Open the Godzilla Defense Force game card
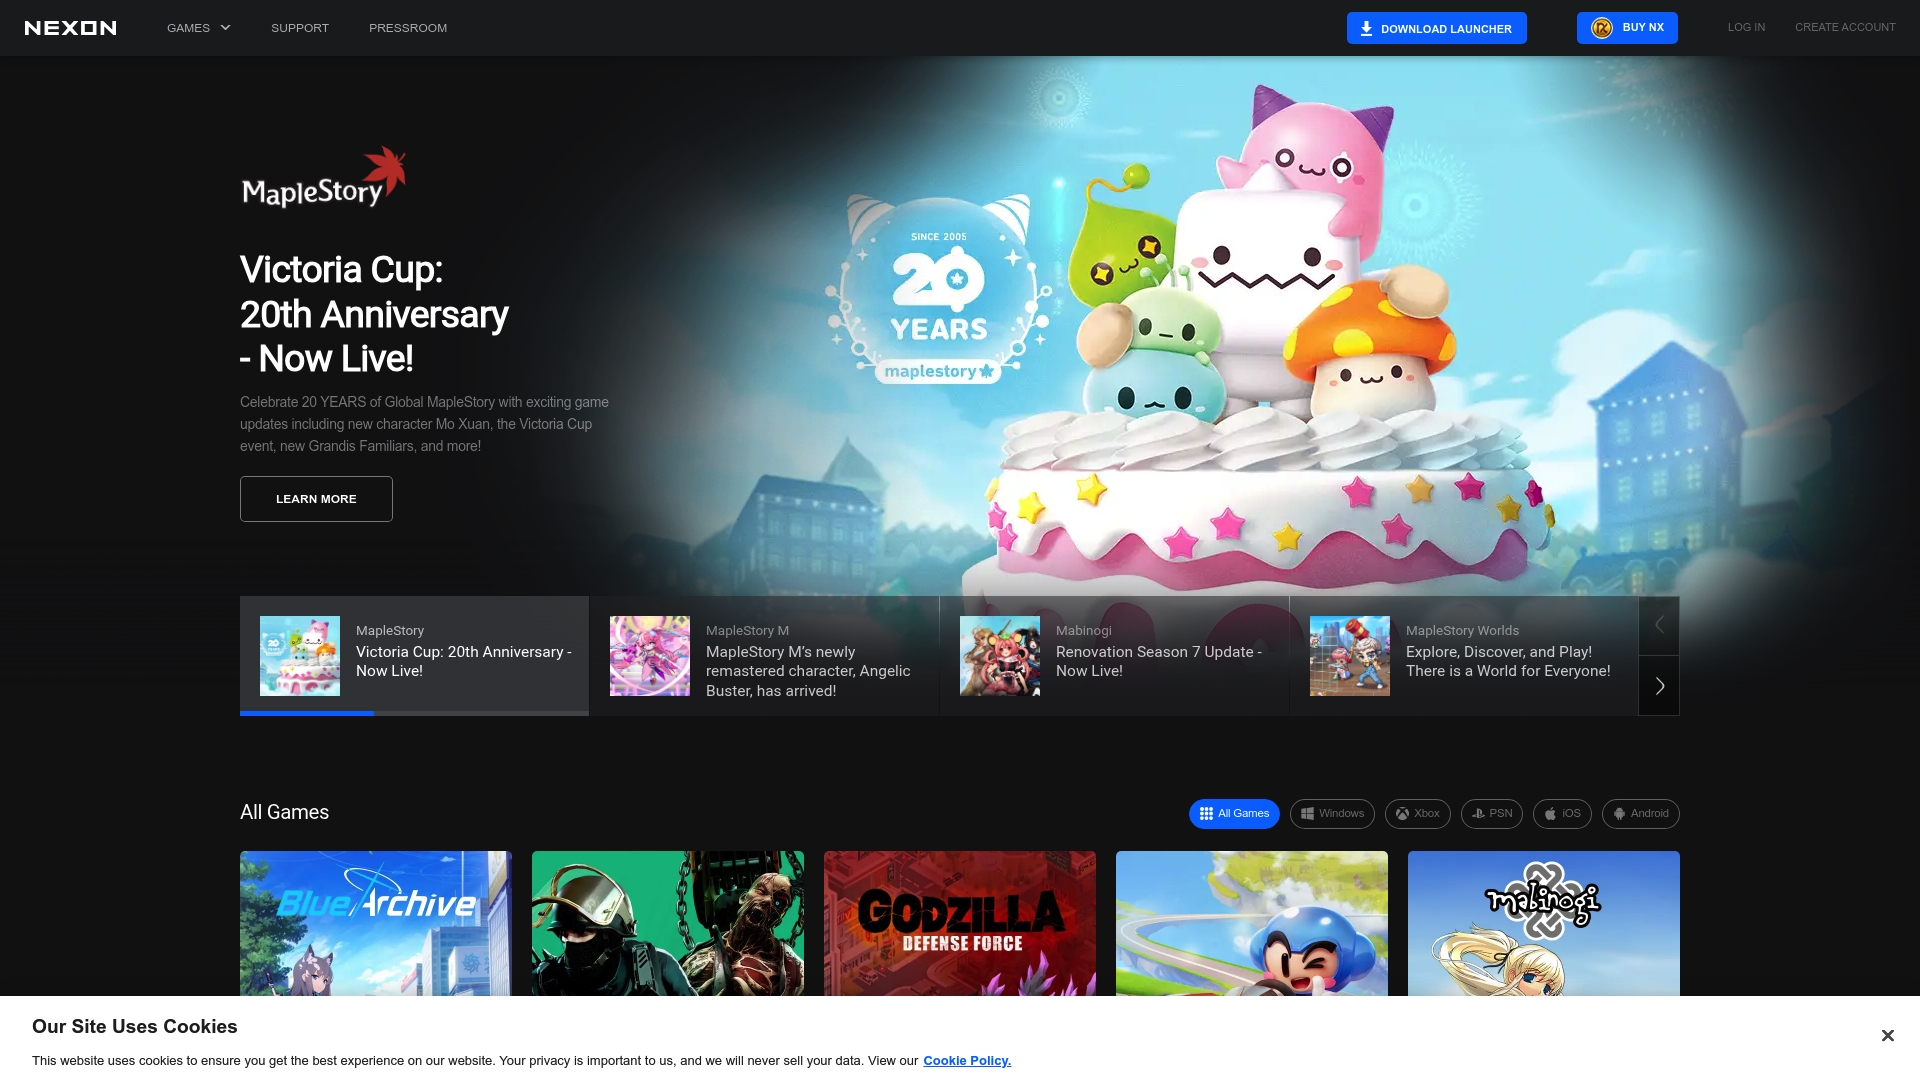The height and width of the screenshot is (1080, 1920). (x=960, y=923)
